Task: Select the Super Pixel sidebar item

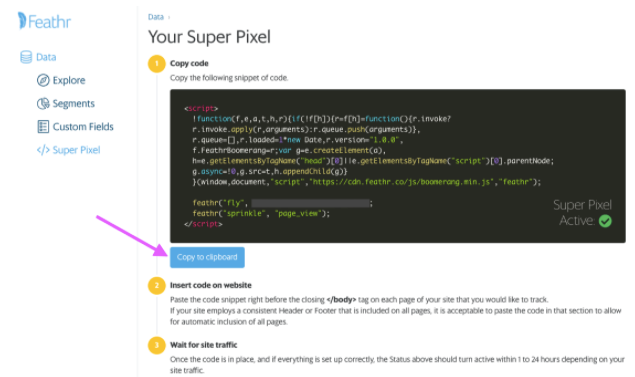Action: point(76,150)
